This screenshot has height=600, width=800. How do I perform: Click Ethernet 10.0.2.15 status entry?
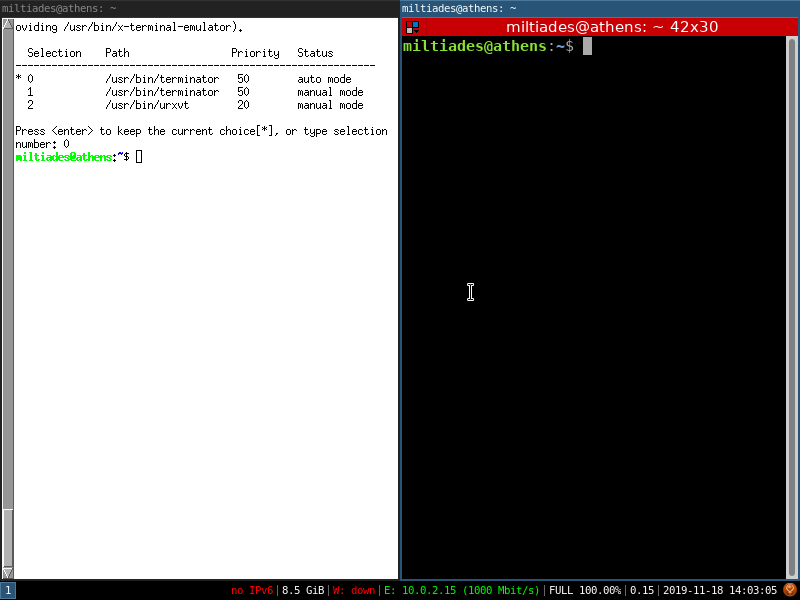click(x=462, y=590)
